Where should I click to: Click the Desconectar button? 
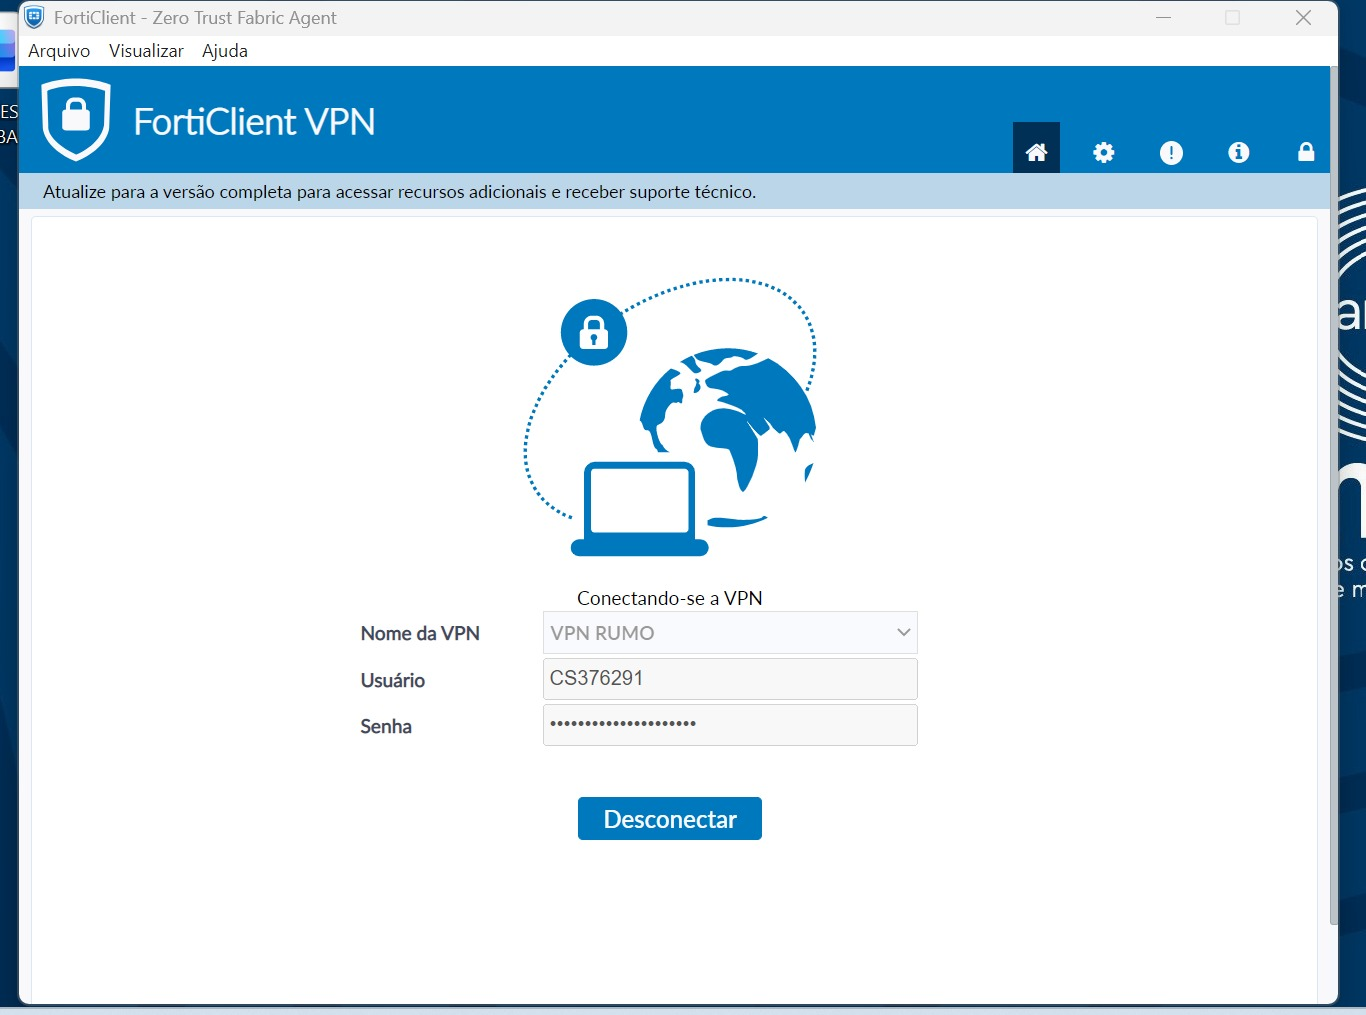tap(670, 819)
